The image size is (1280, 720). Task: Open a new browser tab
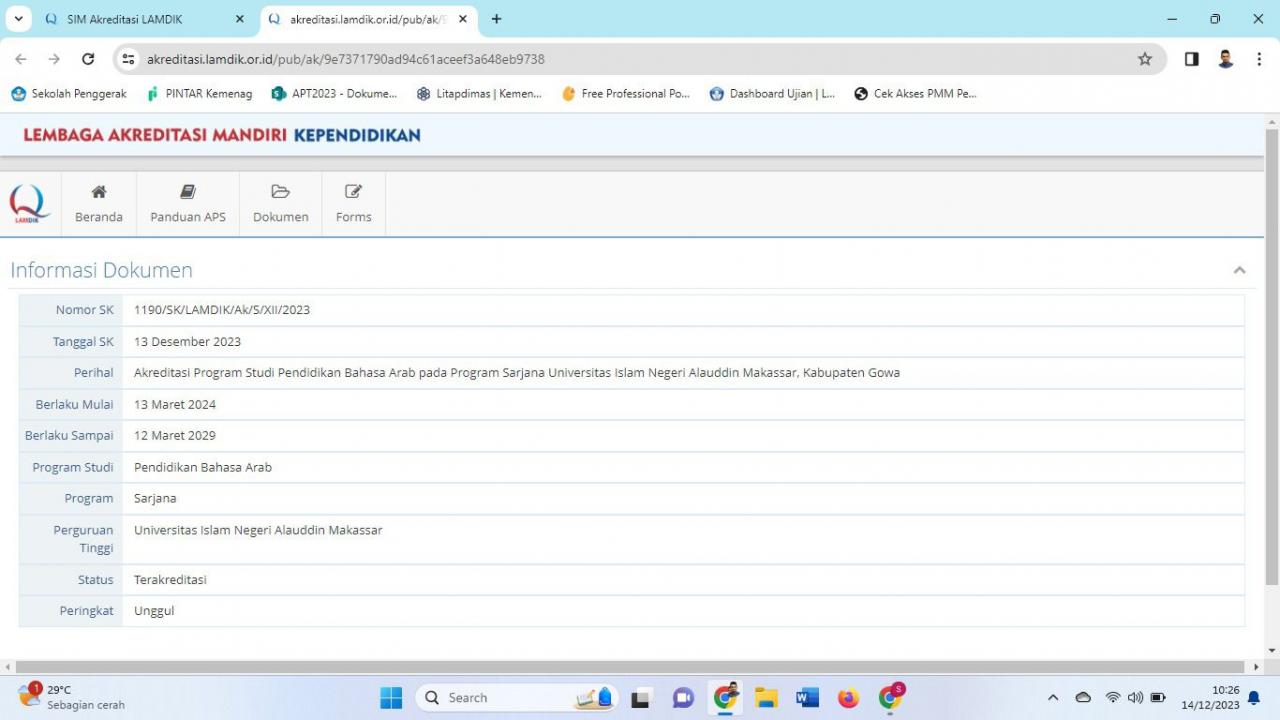(496, 19)
